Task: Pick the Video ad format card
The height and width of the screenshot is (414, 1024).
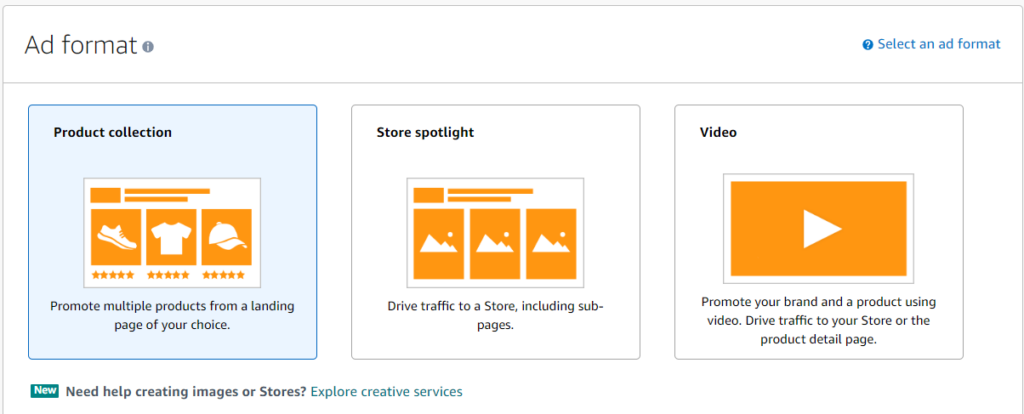Action: click(819, 232)
